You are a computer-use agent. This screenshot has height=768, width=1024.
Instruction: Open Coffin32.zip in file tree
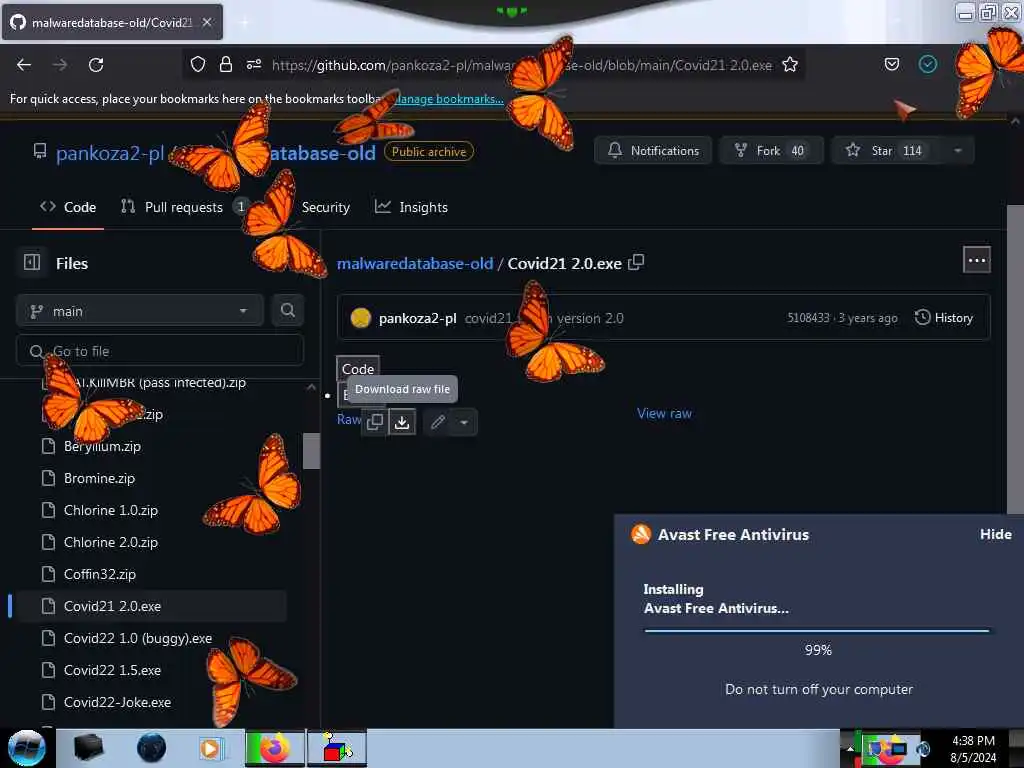[x=99, y=574]
